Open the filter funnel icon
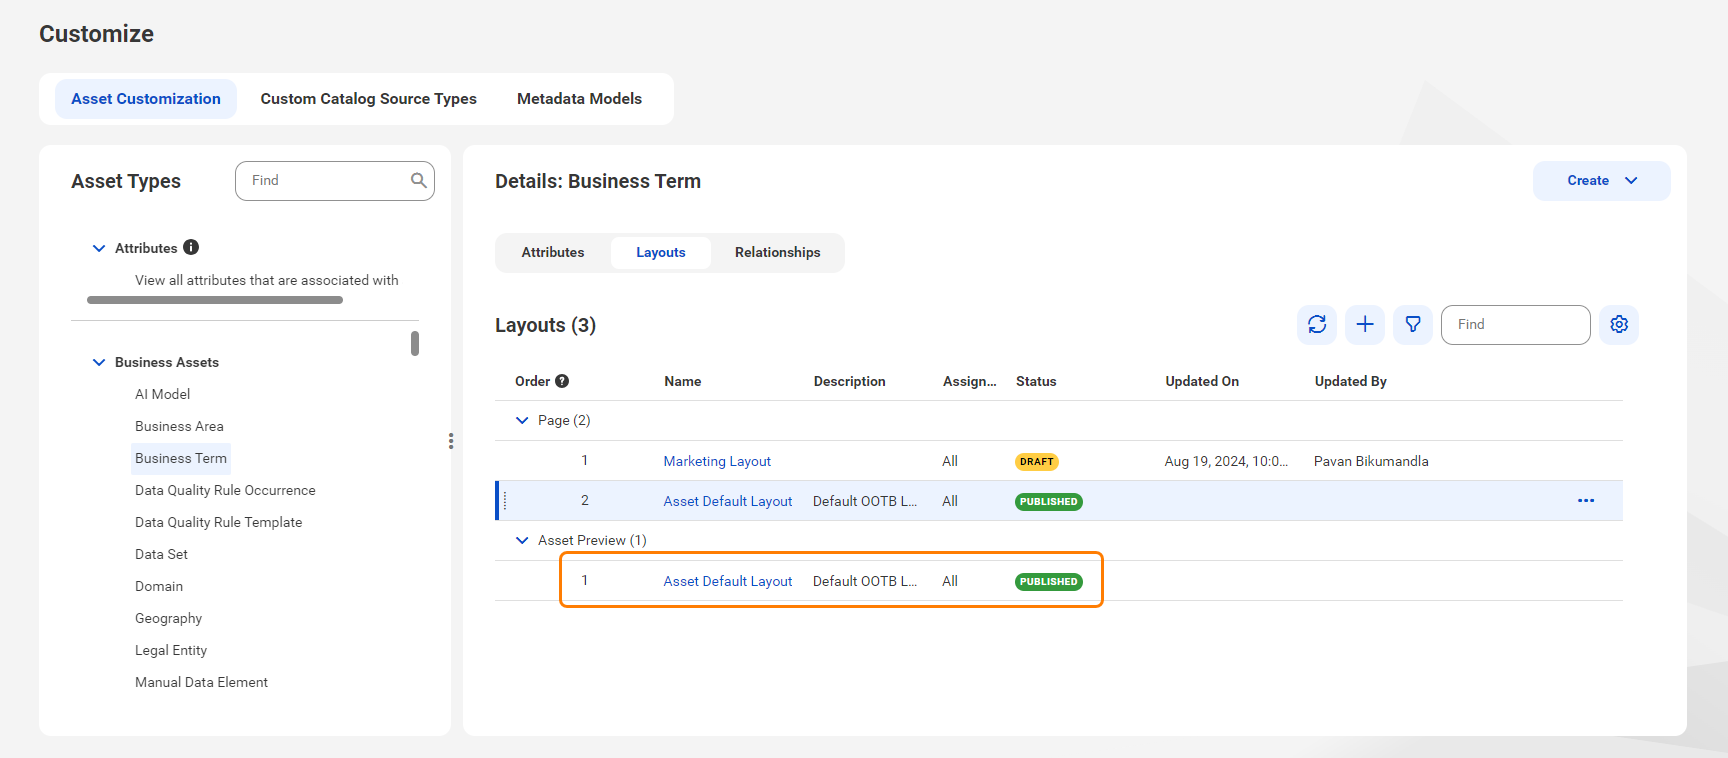Viewport: 1728px width, 758px height. click(x=1413, y=325)
